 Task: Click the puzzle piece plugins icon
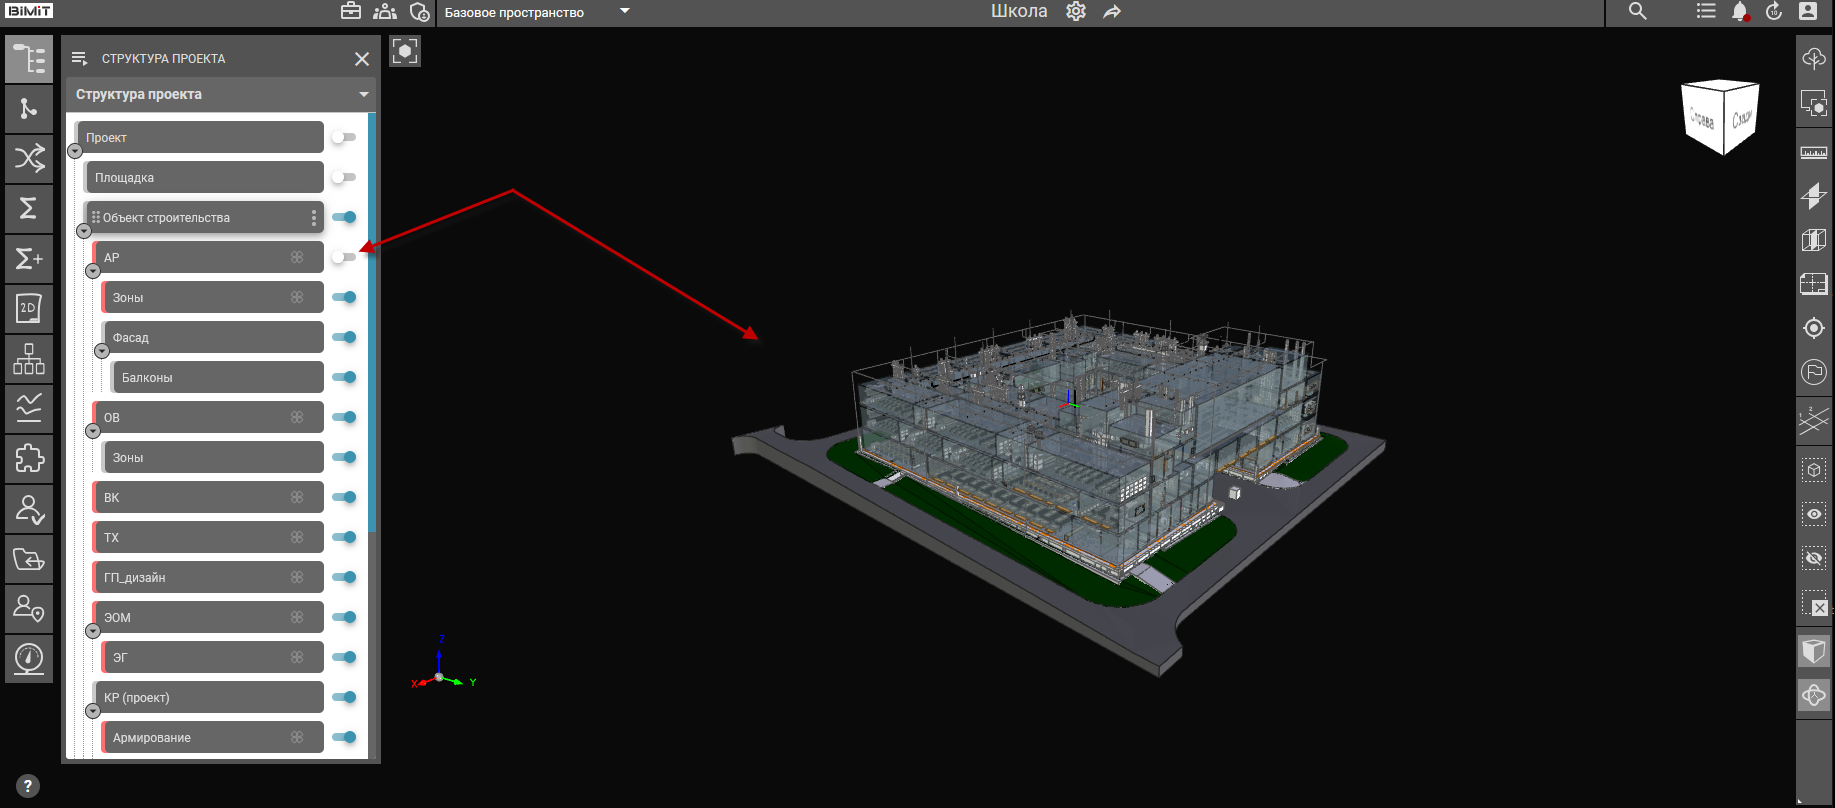29,459
